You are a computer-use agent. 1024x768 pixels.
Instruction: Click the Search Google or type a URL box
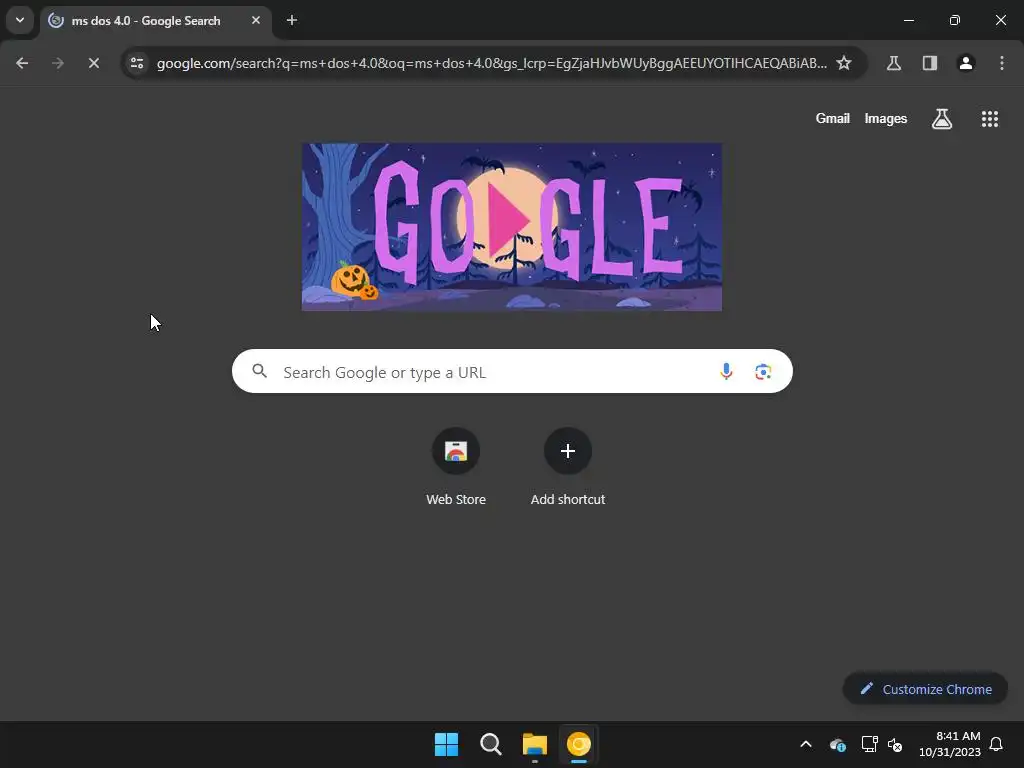(x=512, y=371)
